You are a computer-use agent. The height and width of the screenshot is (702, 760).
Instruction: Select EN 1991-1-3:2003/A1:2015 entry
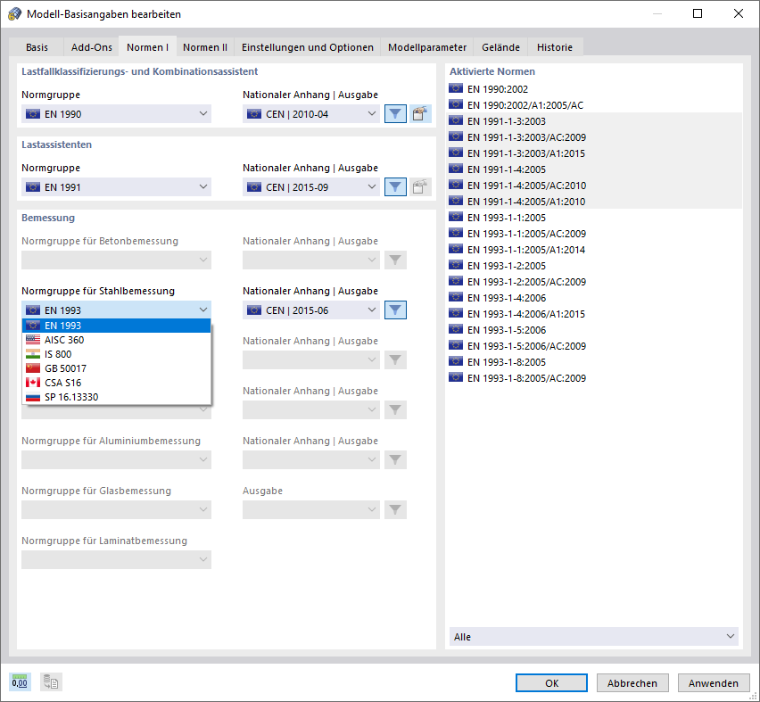click(594, 153)
